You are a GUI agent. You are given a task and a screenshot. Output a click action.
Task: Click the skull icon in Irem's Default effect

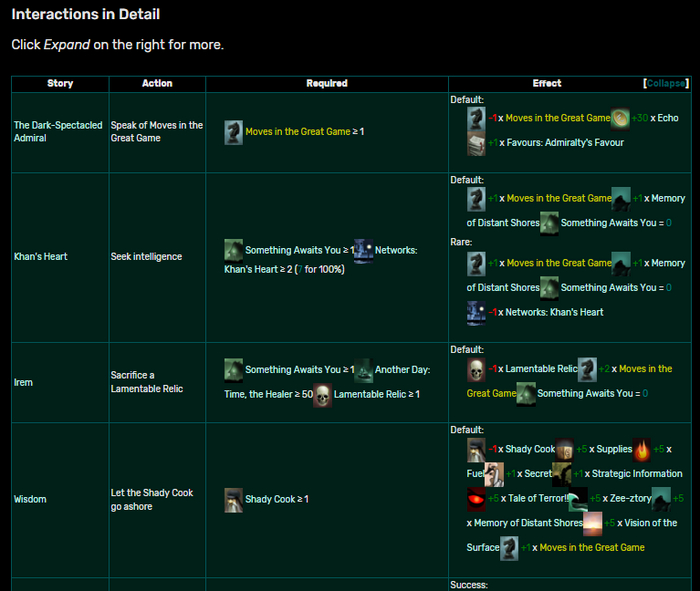click(476, 370)
